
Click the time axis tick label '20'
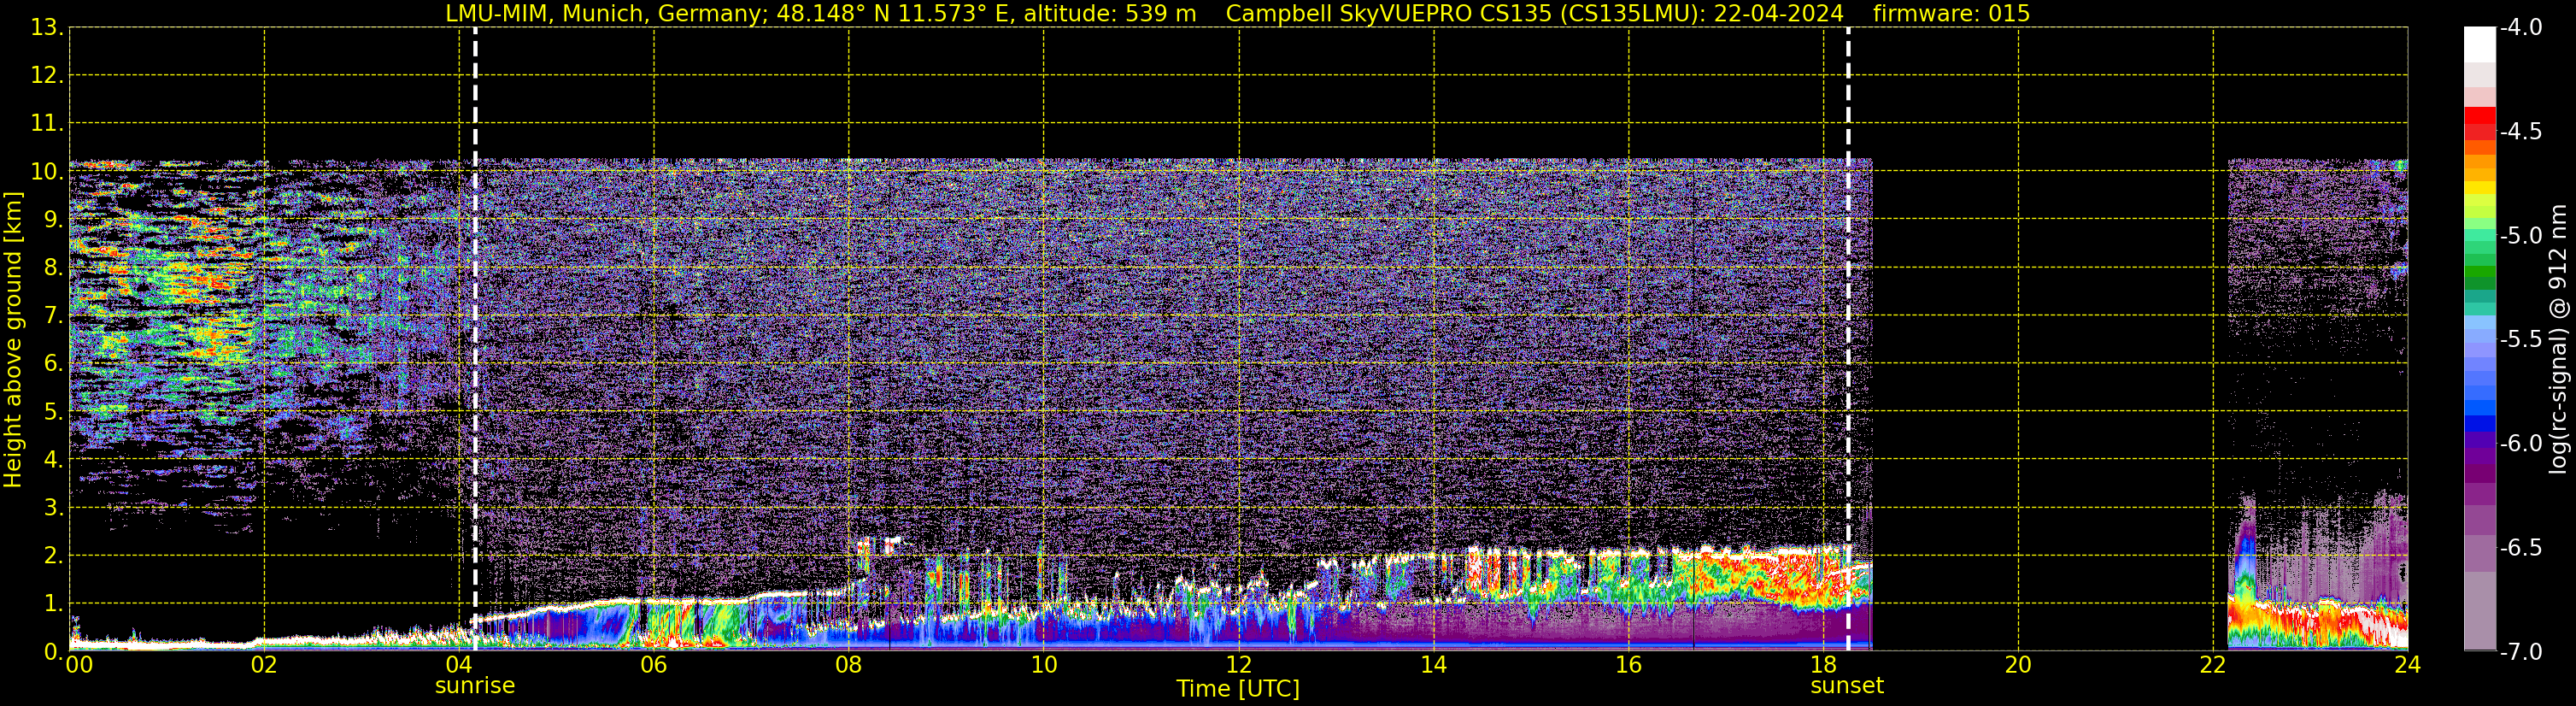coord(2018,665)
